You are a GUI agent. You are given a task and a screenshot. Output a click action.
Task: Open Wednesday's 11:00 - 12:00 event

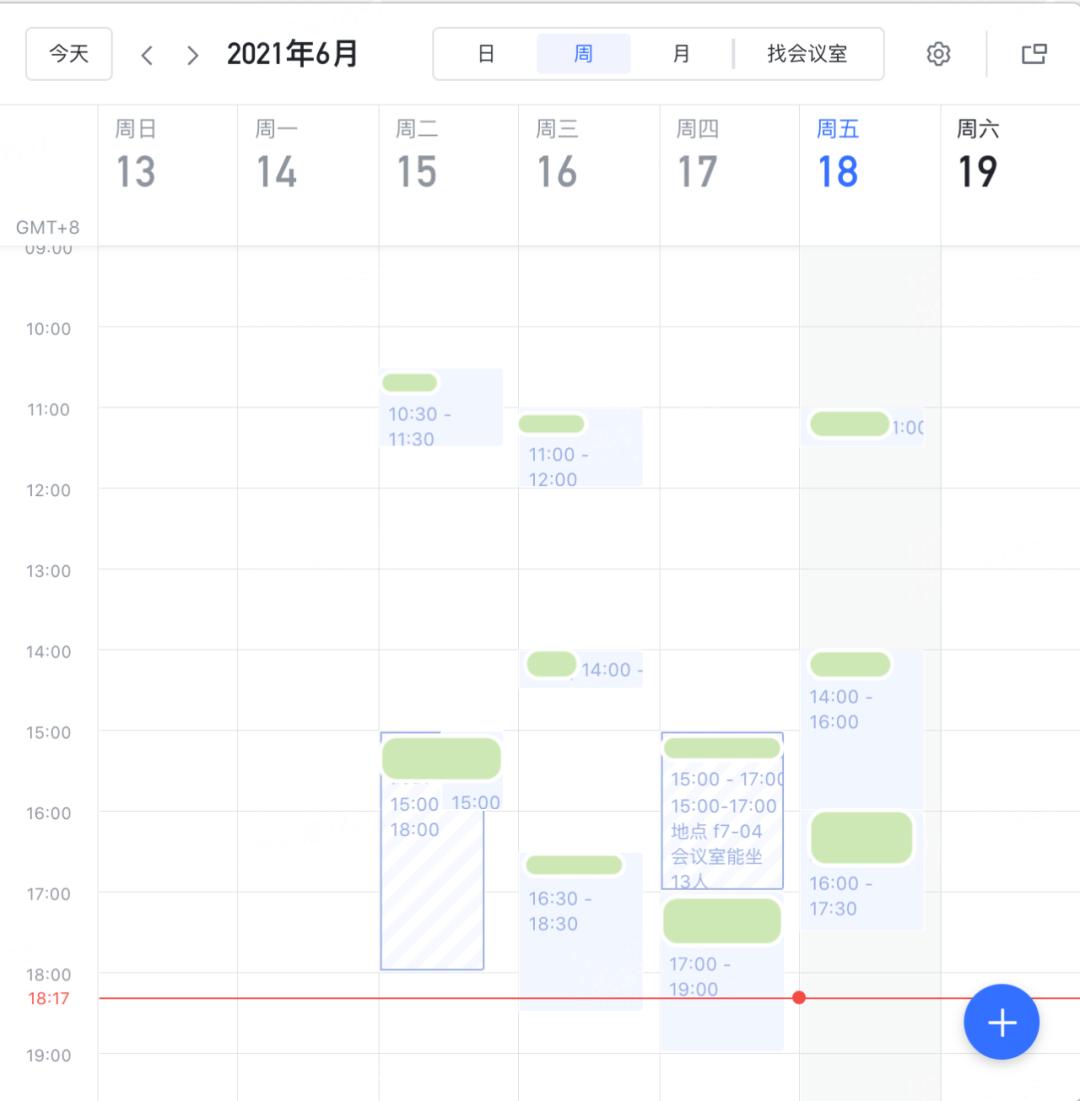580,450
